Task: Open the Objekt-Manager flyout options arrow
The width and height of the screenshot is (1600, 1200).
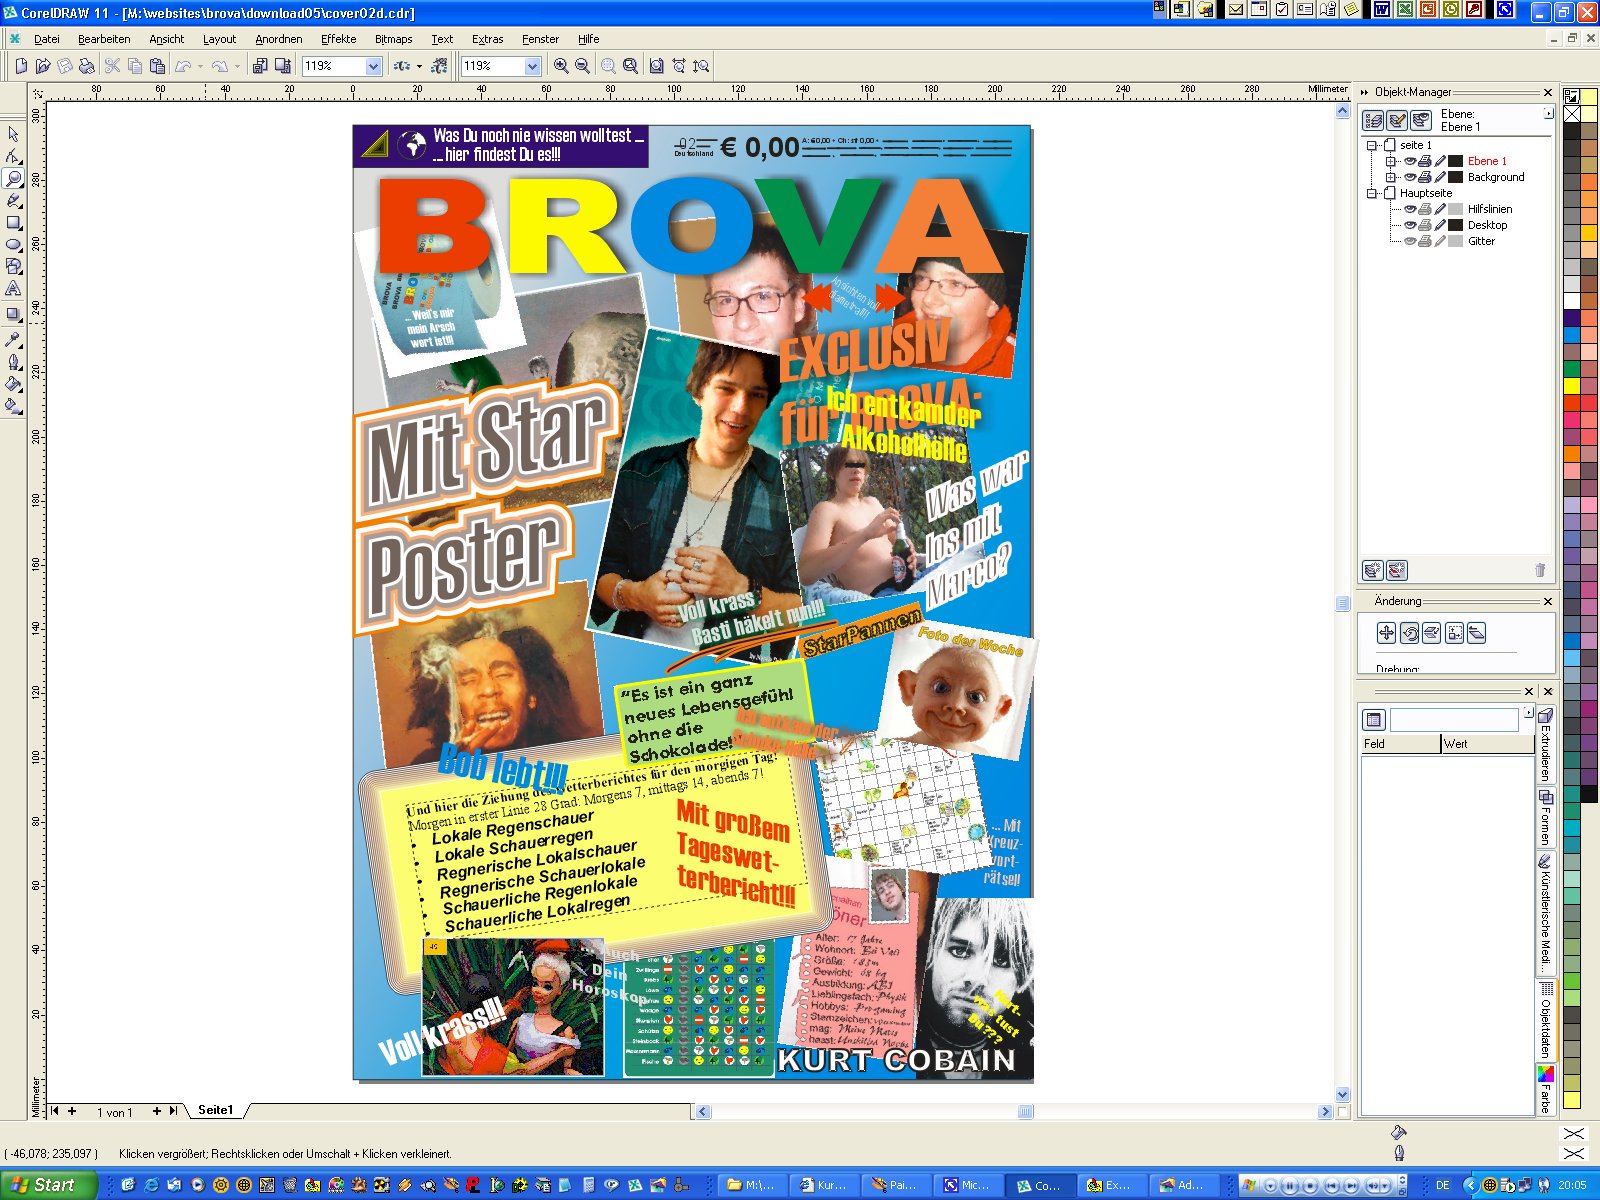Action: point(1548,113)
